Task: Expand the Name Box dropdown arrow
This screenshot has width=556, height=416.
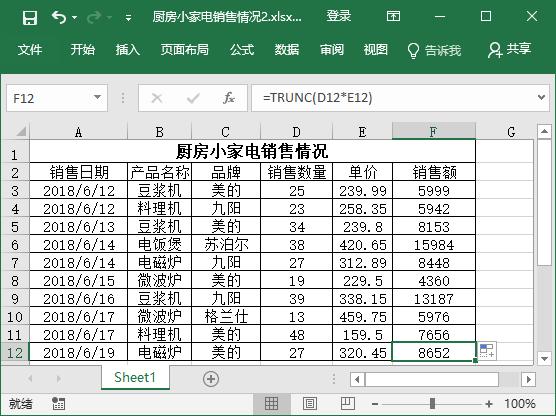Action: click(97, 97)
